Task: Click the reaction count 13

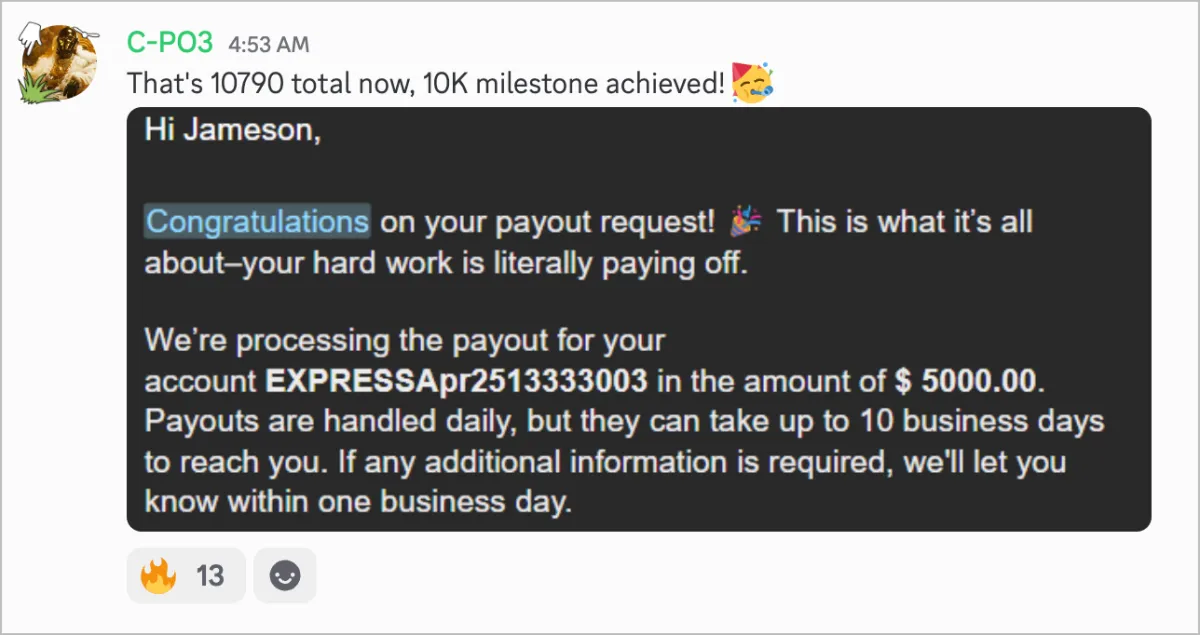Action: click(210, 576)
